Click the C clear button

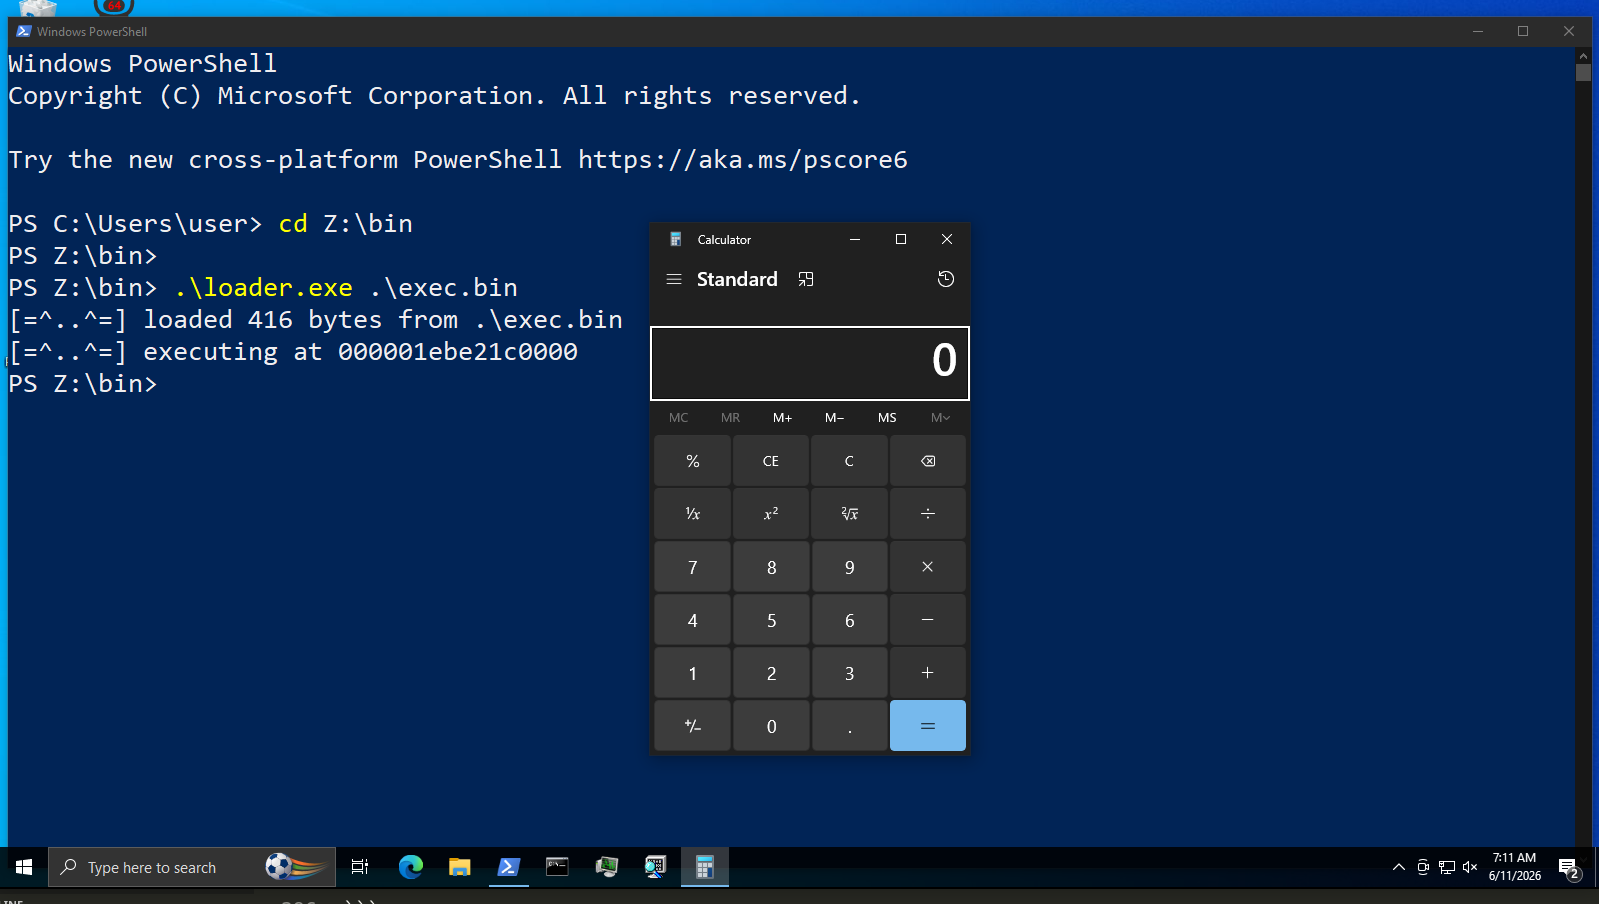(x=849, y=461)
